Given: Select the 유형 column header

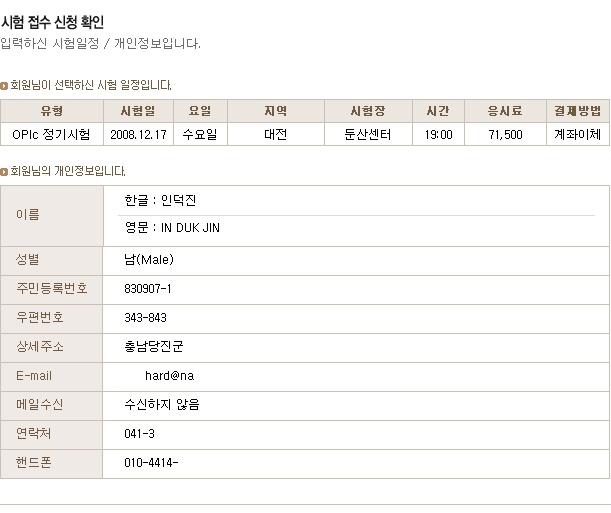Looking at the screenshot, I should coord(52,111).
